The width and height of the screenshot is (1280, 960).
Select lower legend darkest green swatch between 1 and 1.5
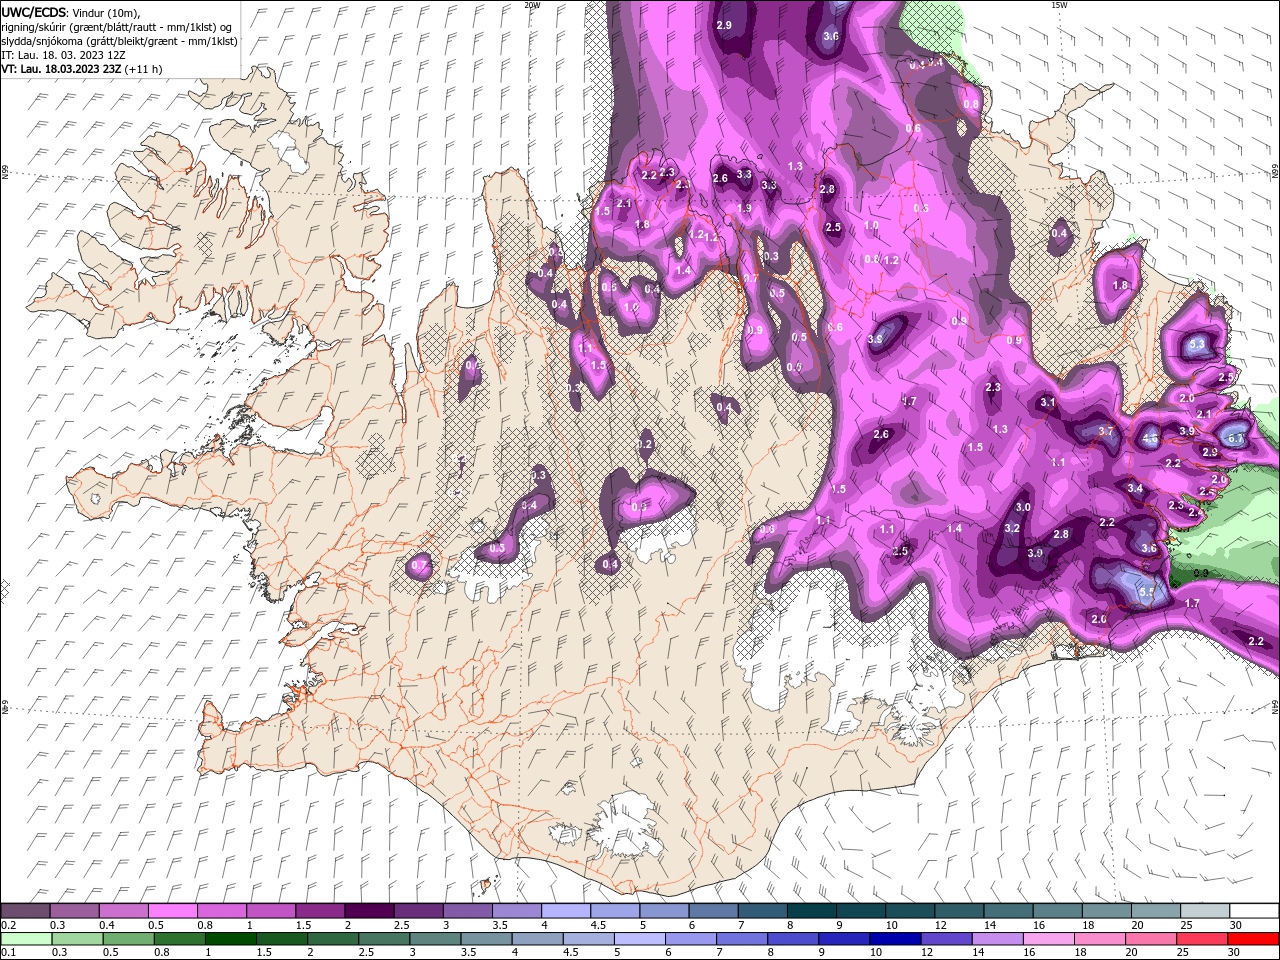click(230, 938)
